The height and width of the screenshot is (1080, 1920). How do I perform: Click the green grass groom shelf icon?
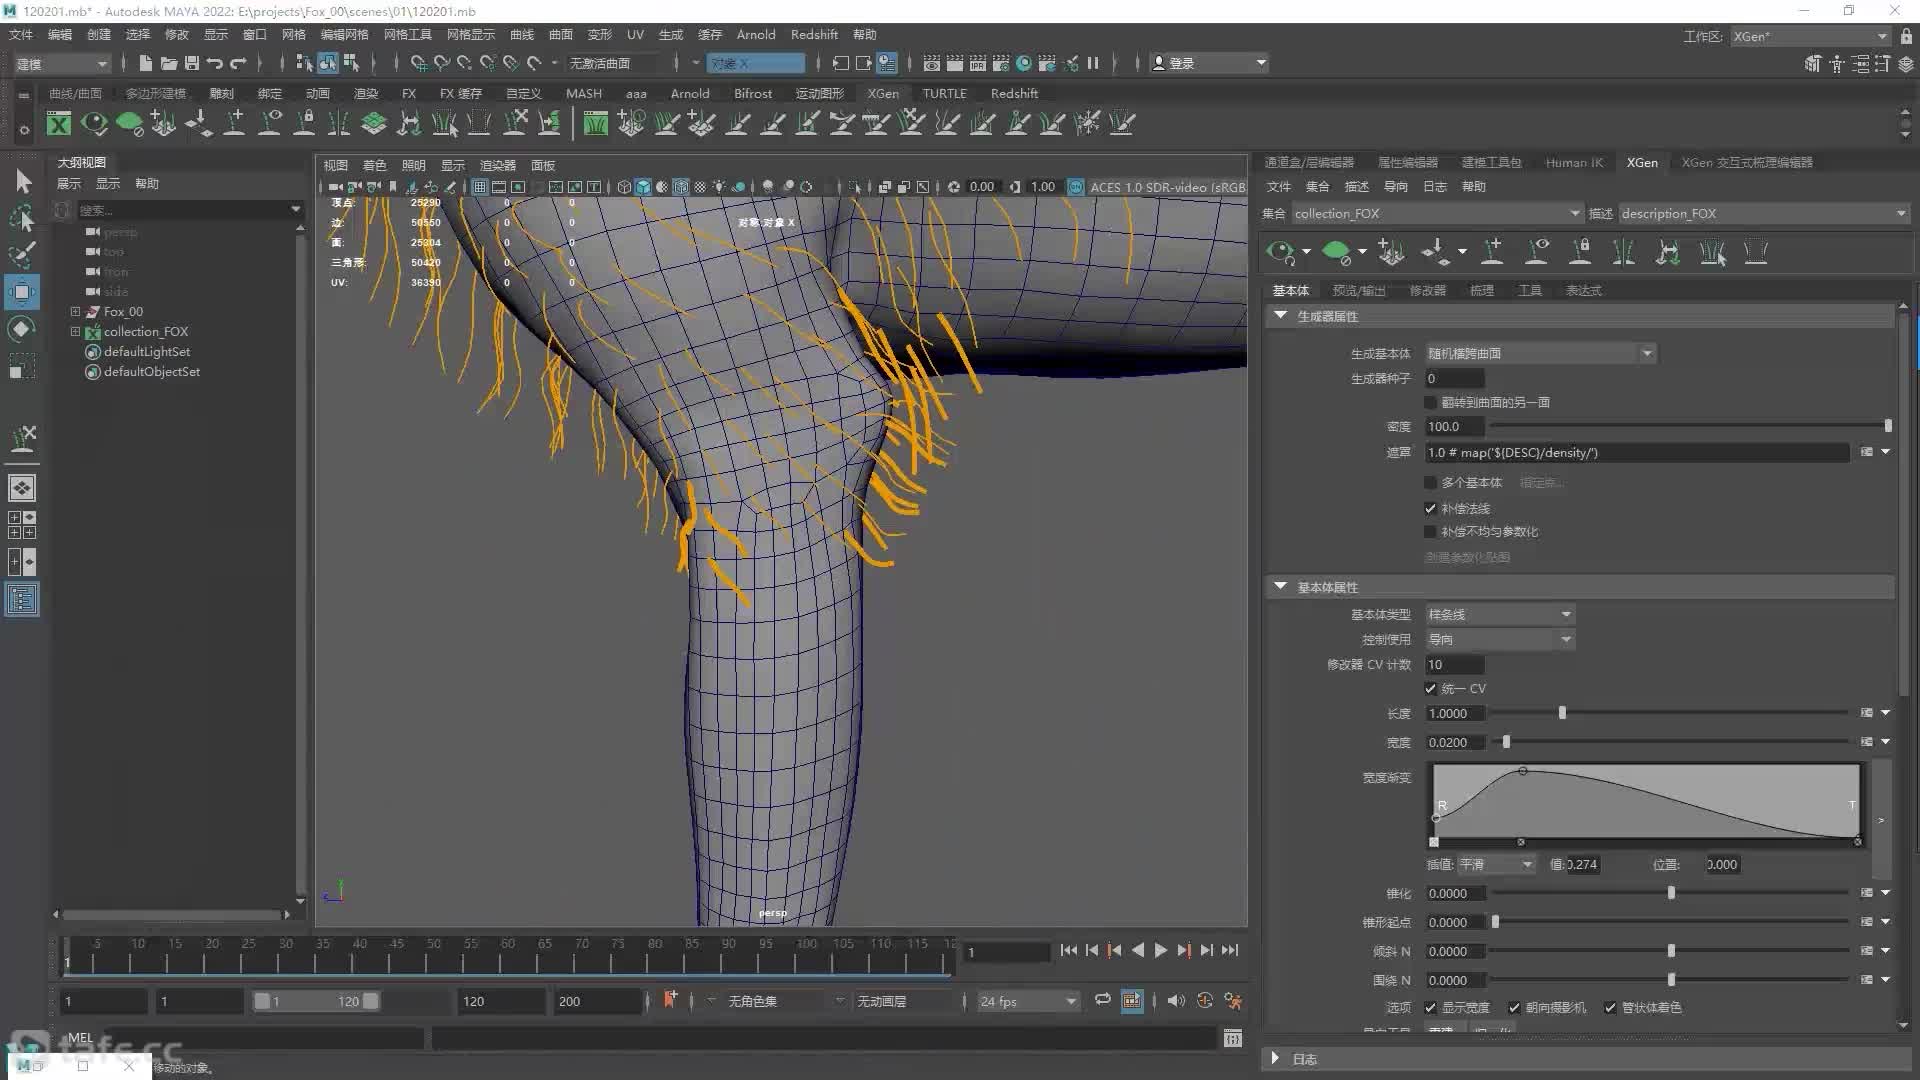click(595, 123)
